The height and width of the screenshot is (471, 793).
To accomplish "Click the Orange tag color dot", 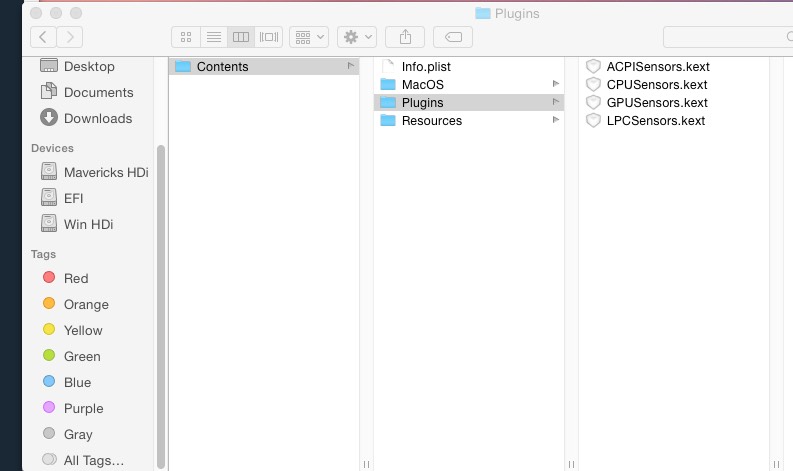I will pyautogui.click(x=49, y=303).
